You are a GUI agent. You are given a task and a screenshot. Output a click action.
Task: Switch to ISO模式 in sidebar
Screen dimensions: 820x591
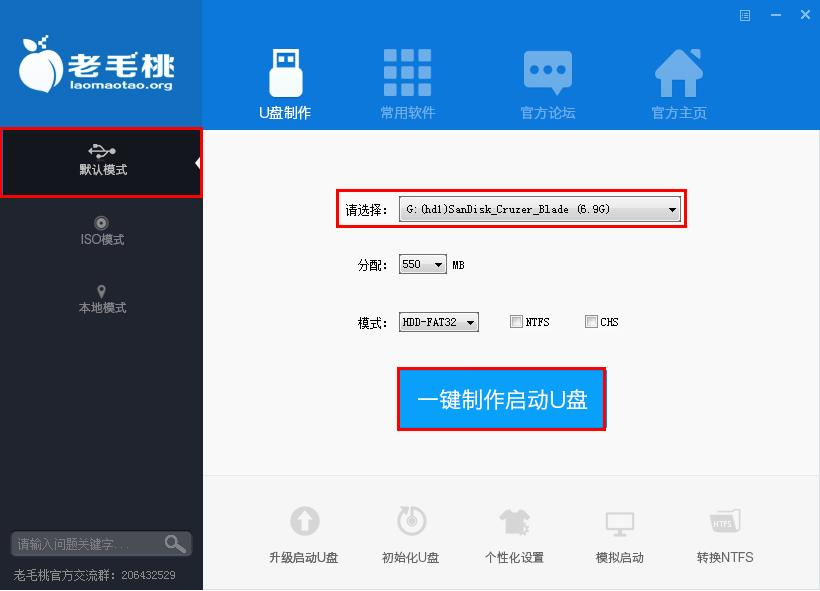pos(102,231)
